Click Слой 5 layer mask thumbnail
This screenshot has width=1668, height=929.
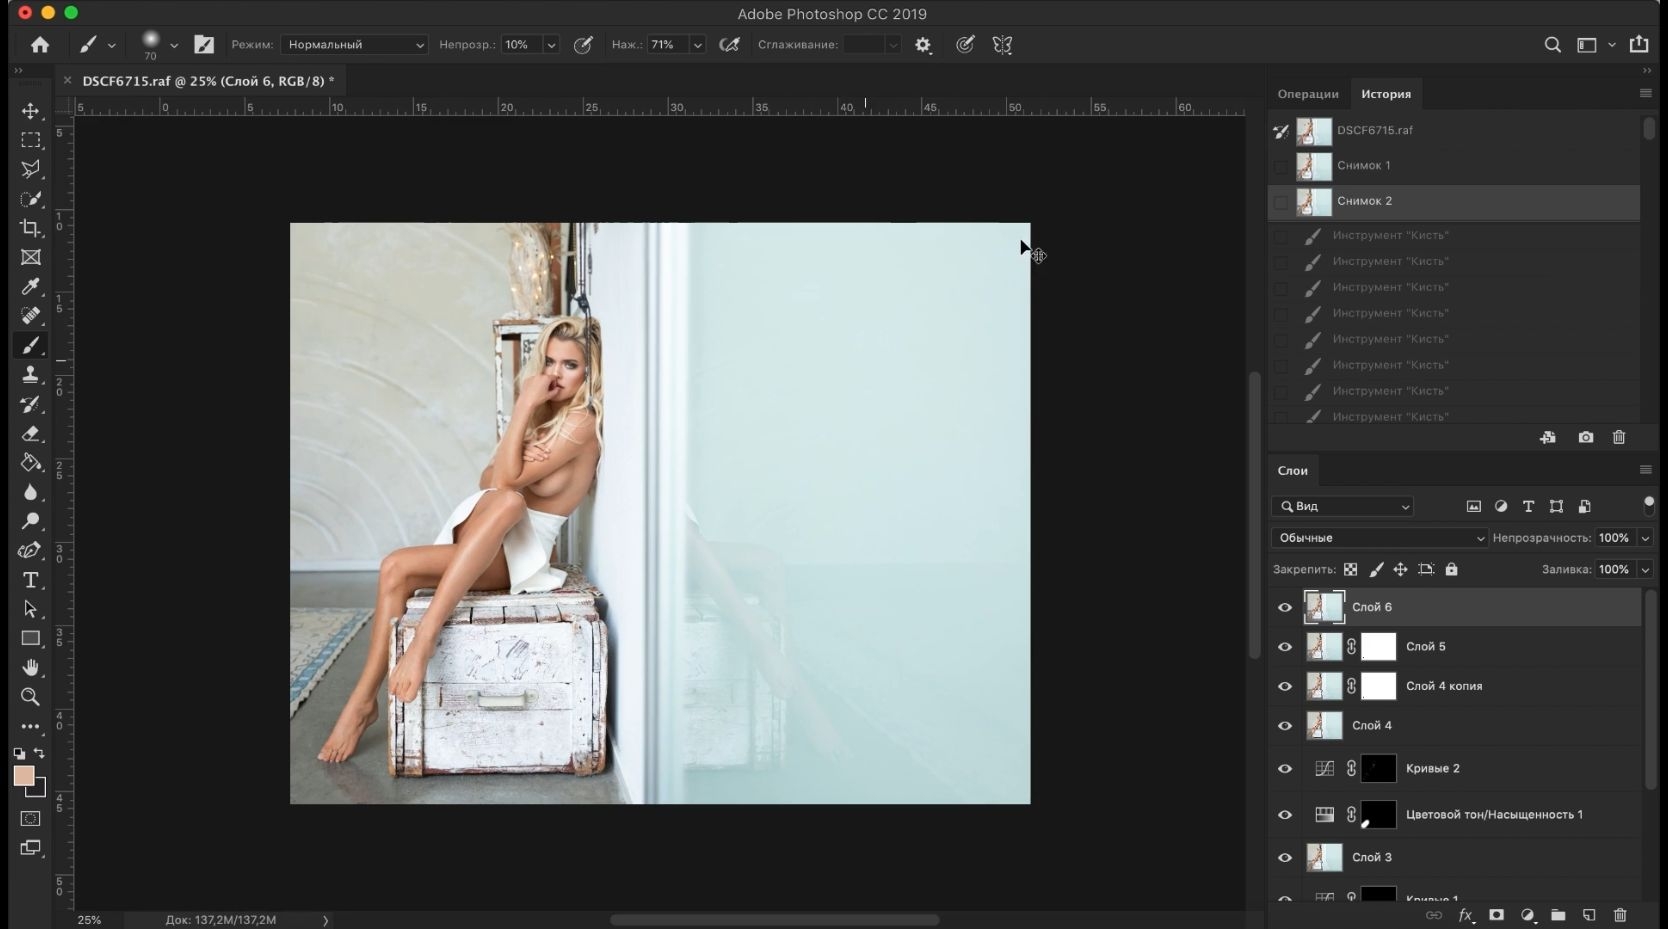tap(1378, 647)
